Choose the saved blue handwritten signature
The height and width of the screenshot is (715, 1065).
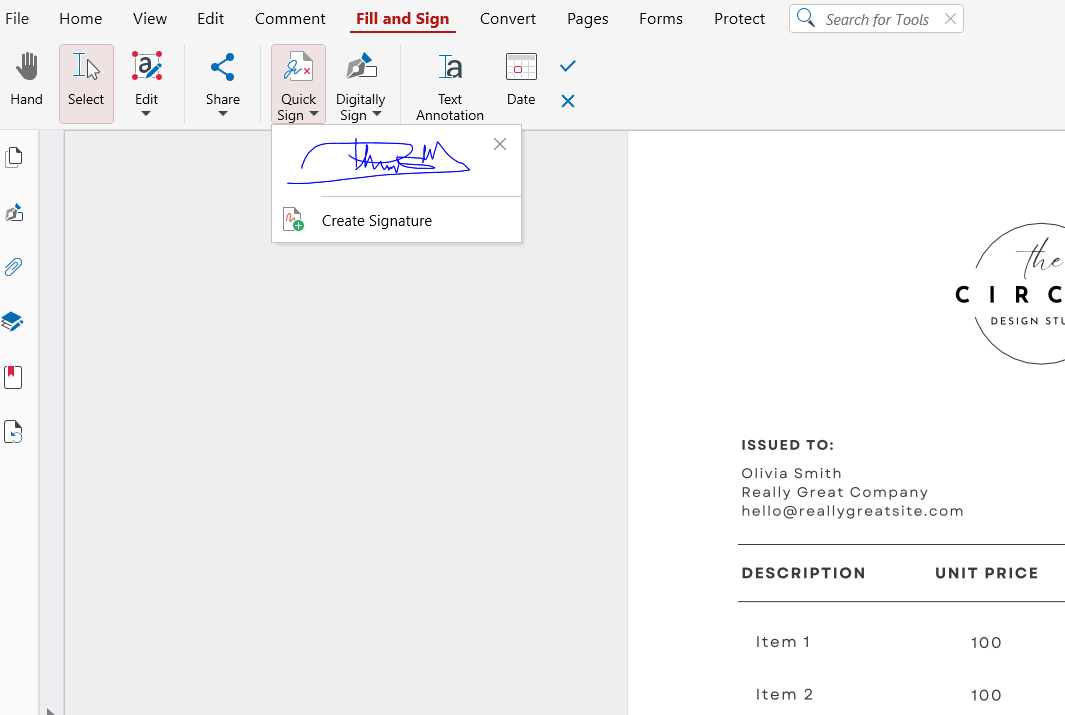coord(379,161)
